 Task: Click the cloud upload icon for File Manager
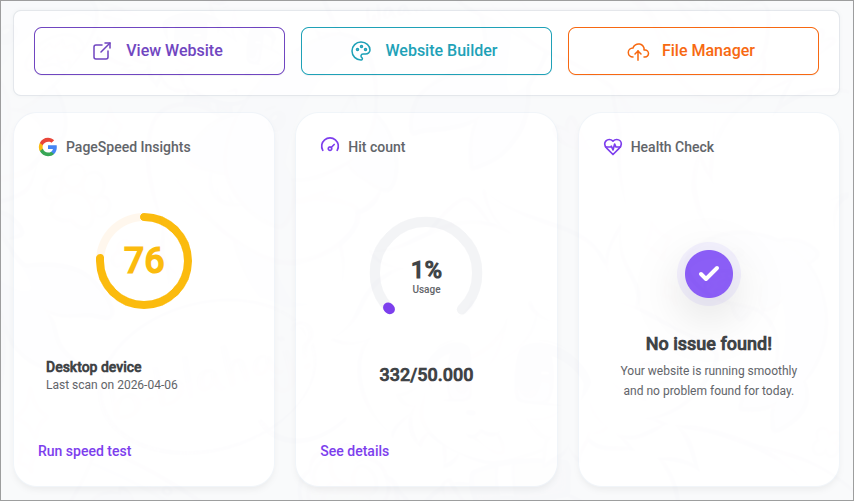coord(638,51)
